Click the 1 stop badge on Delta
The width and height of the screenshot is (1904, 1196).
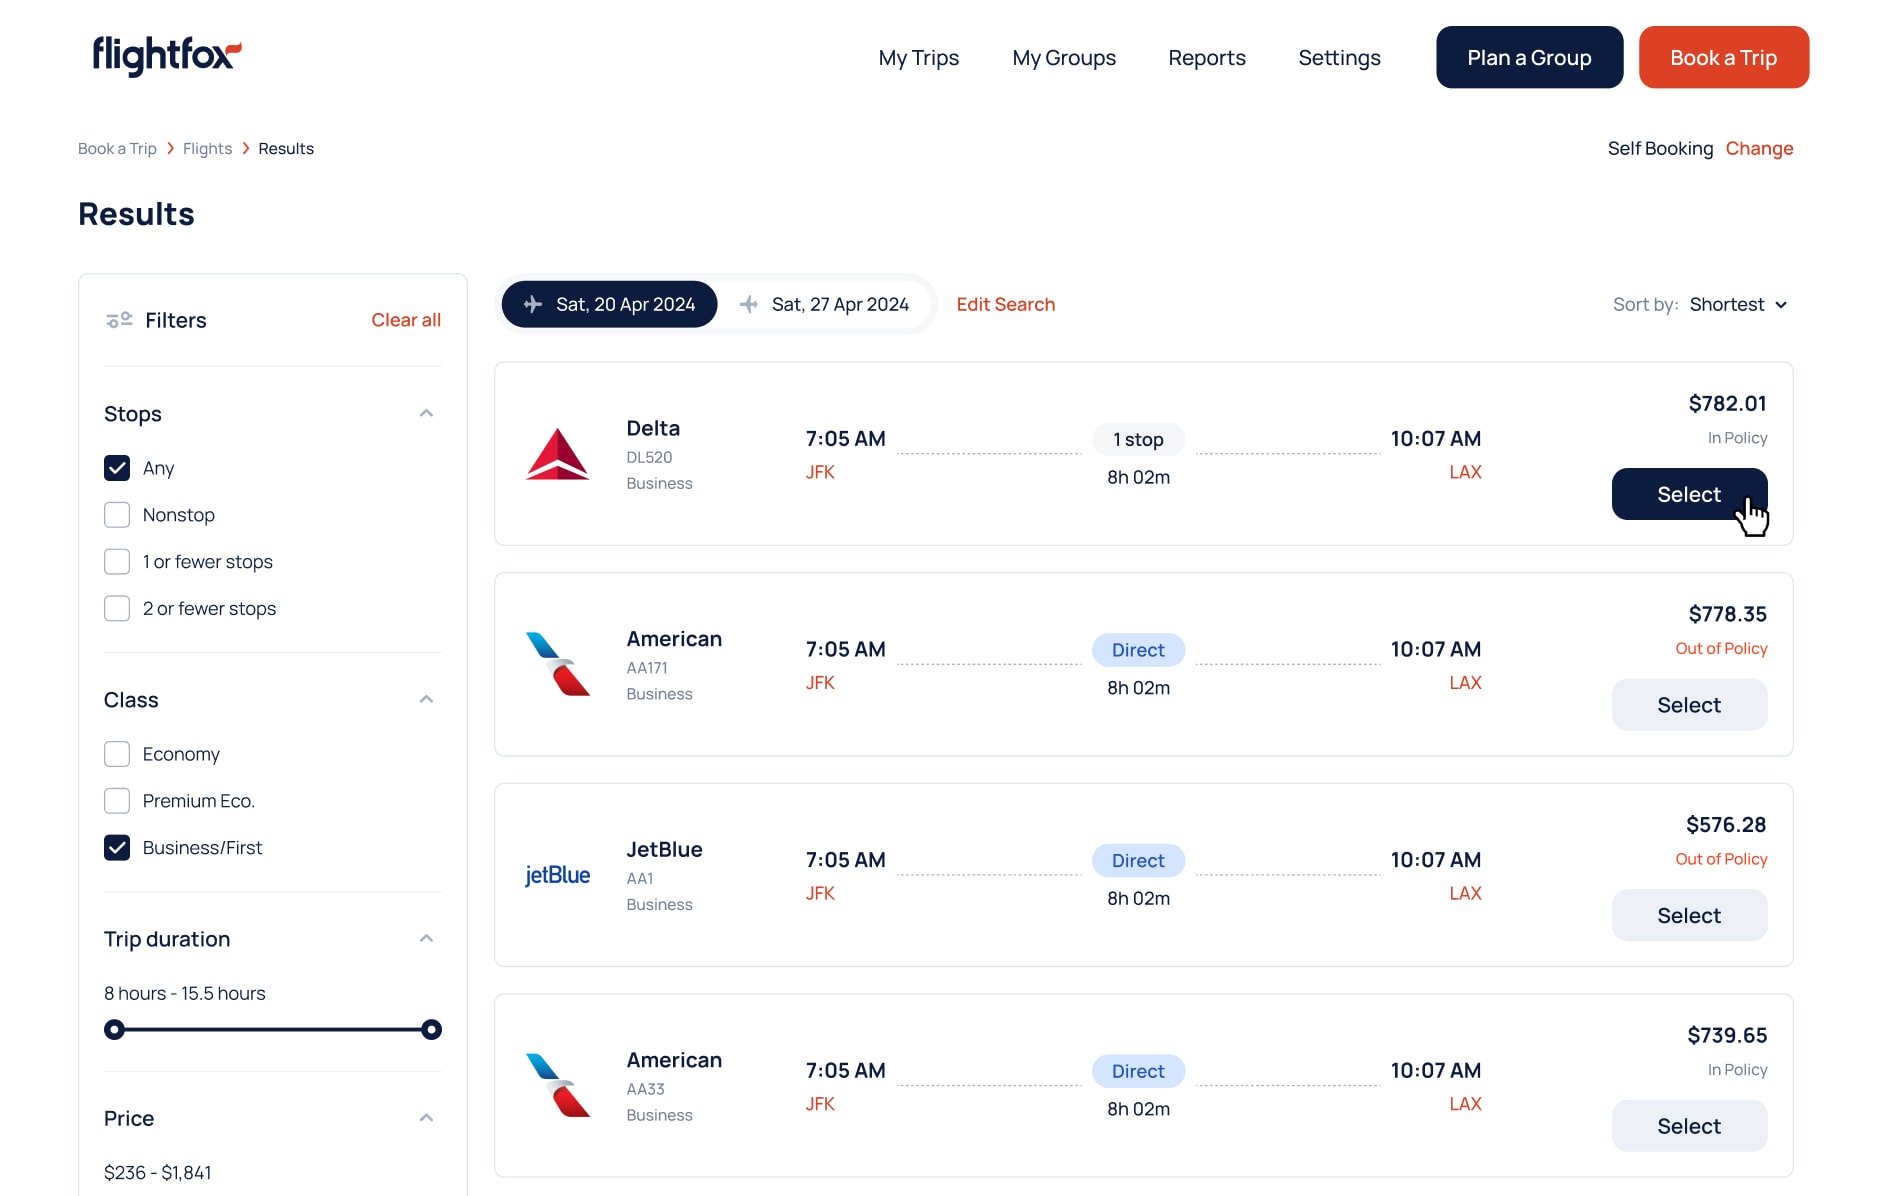(1138, 439)
